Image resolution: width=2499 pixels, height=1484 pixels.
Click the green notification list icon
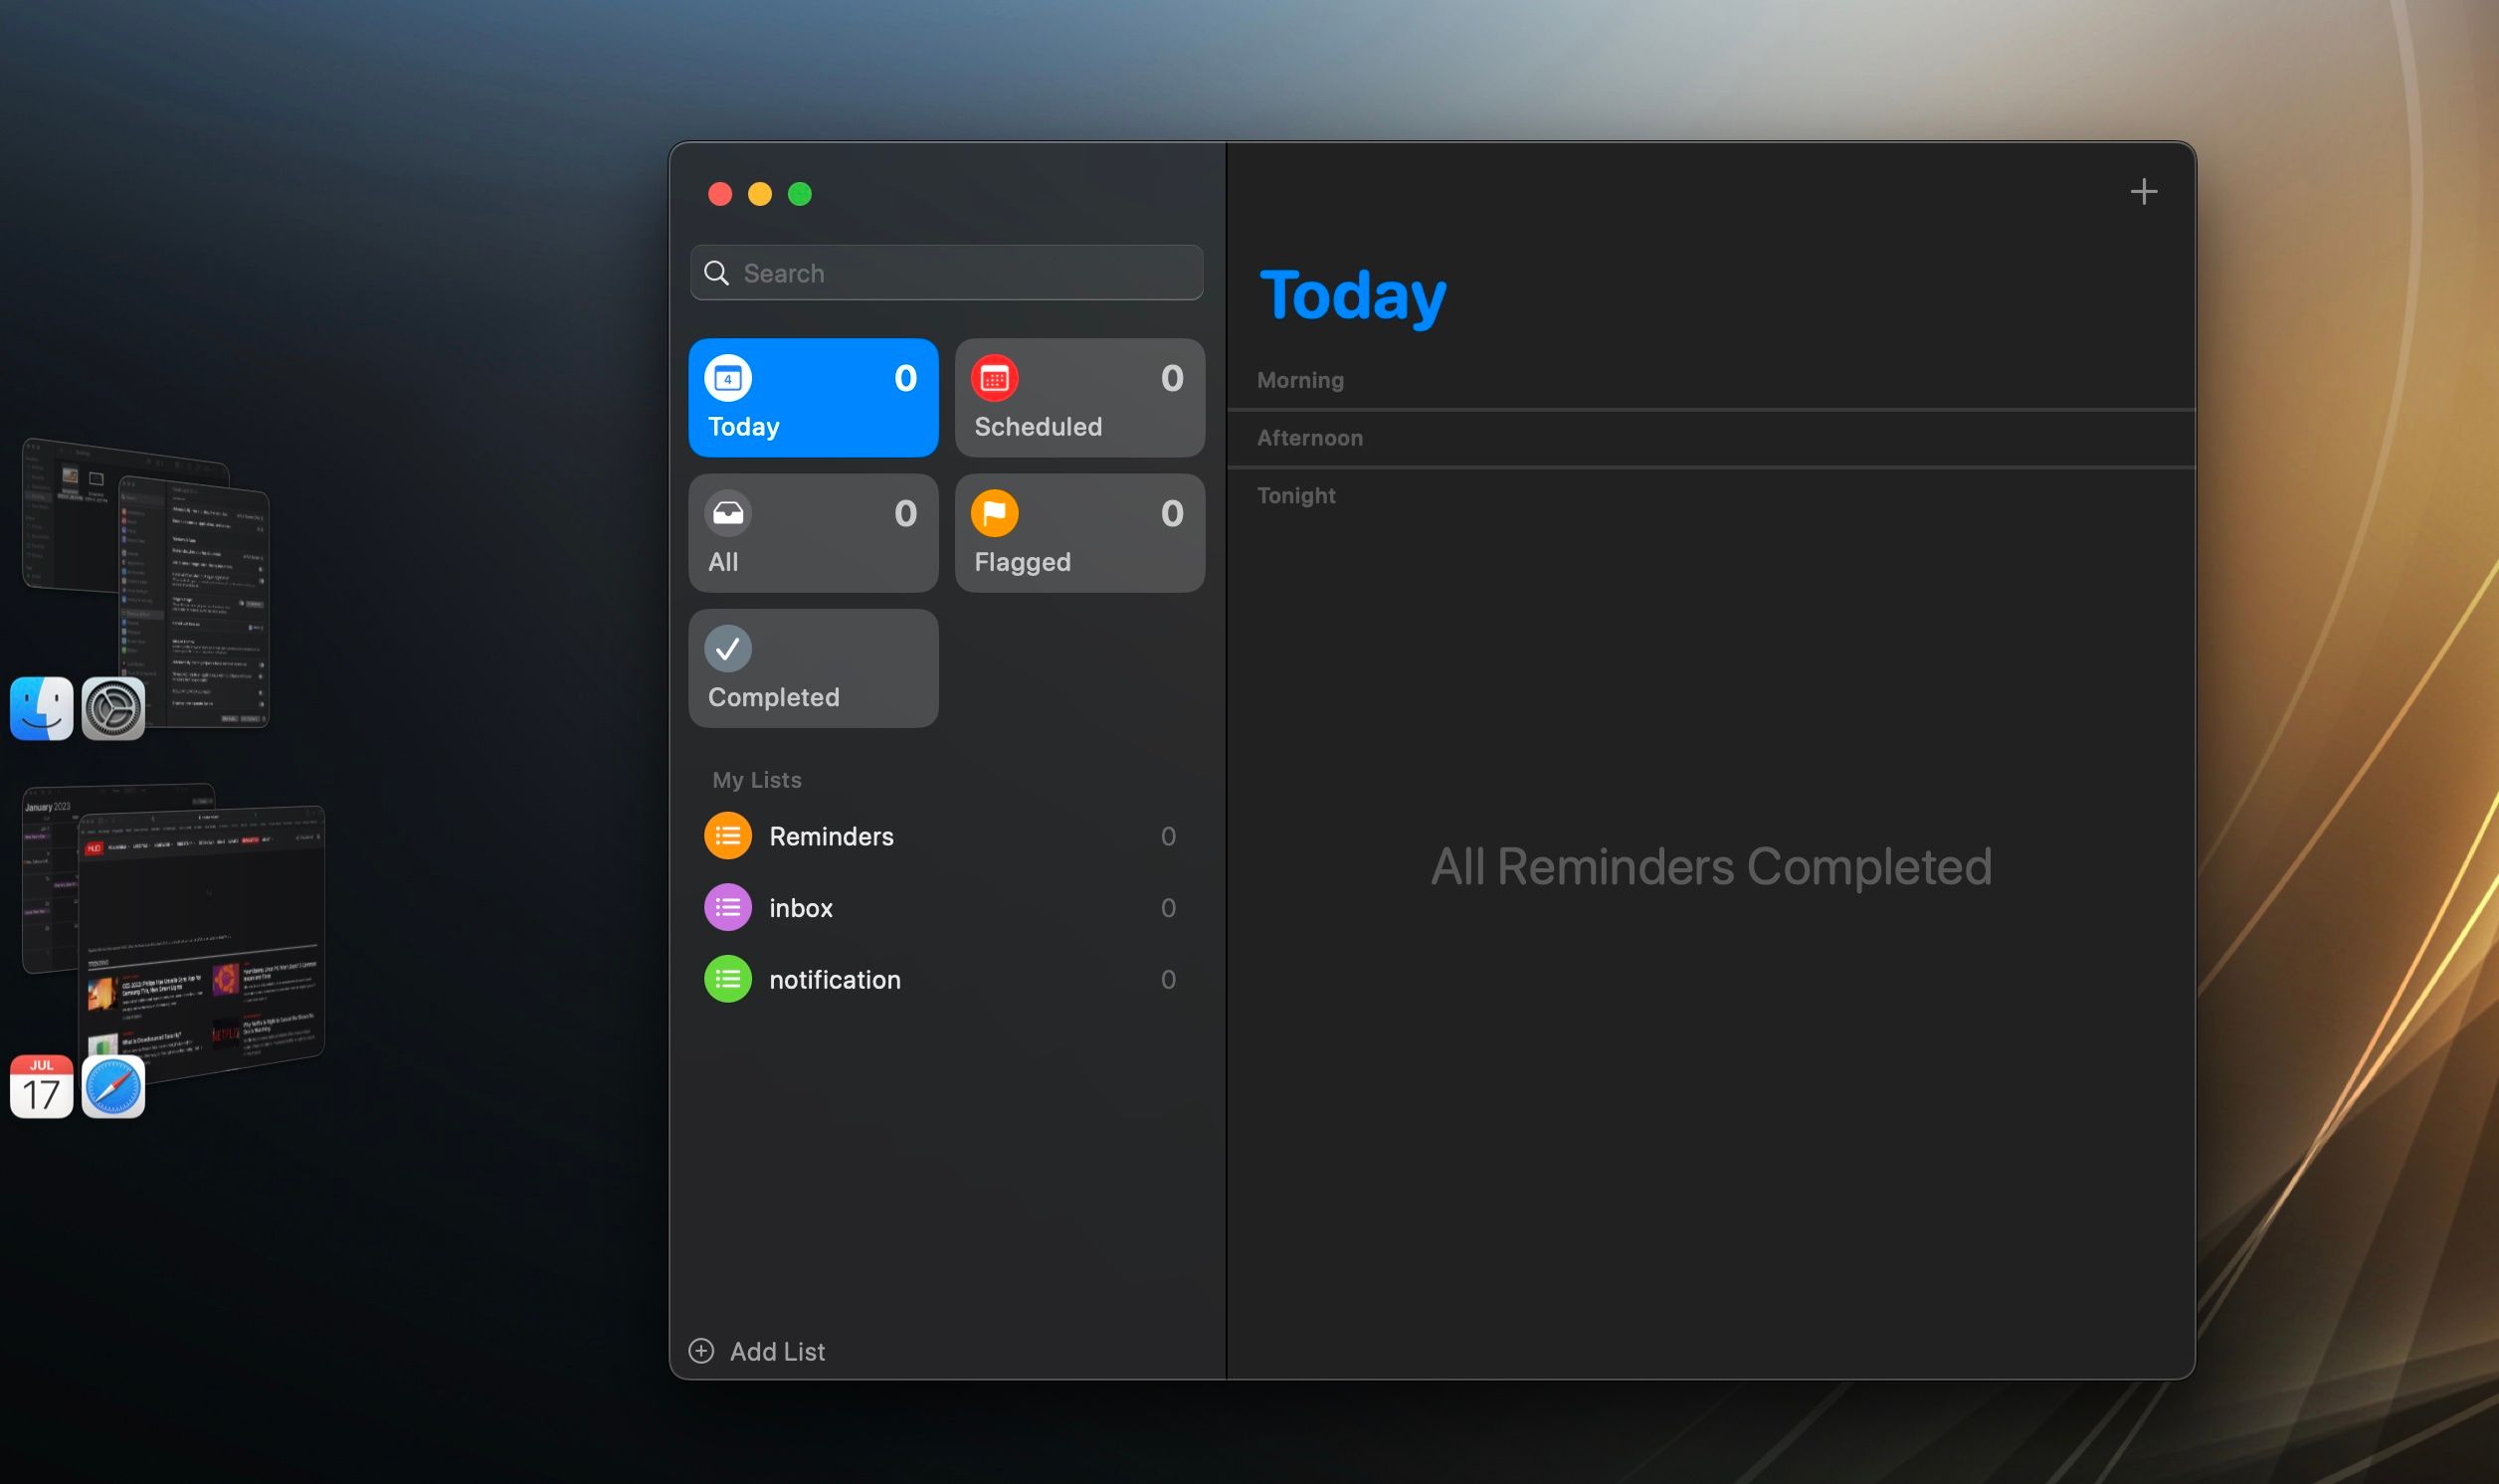tap(727, 979)
